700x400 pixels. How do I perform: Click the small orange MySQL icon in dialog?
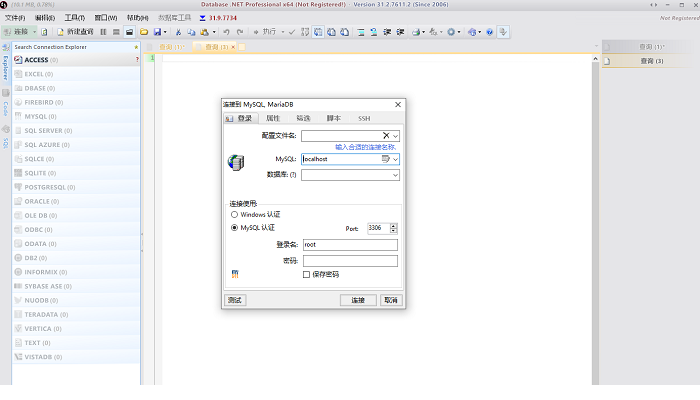coord(235,274)
